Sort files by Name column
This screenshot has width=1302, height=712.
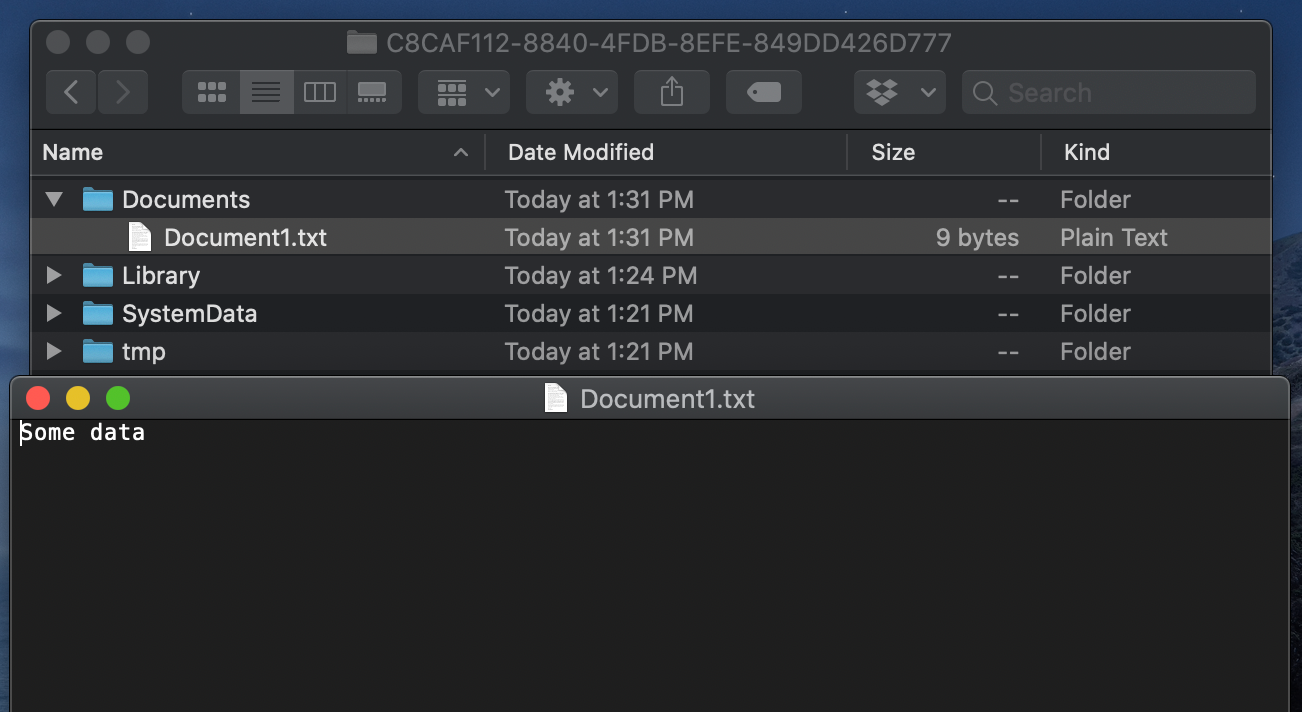[73, 152]
